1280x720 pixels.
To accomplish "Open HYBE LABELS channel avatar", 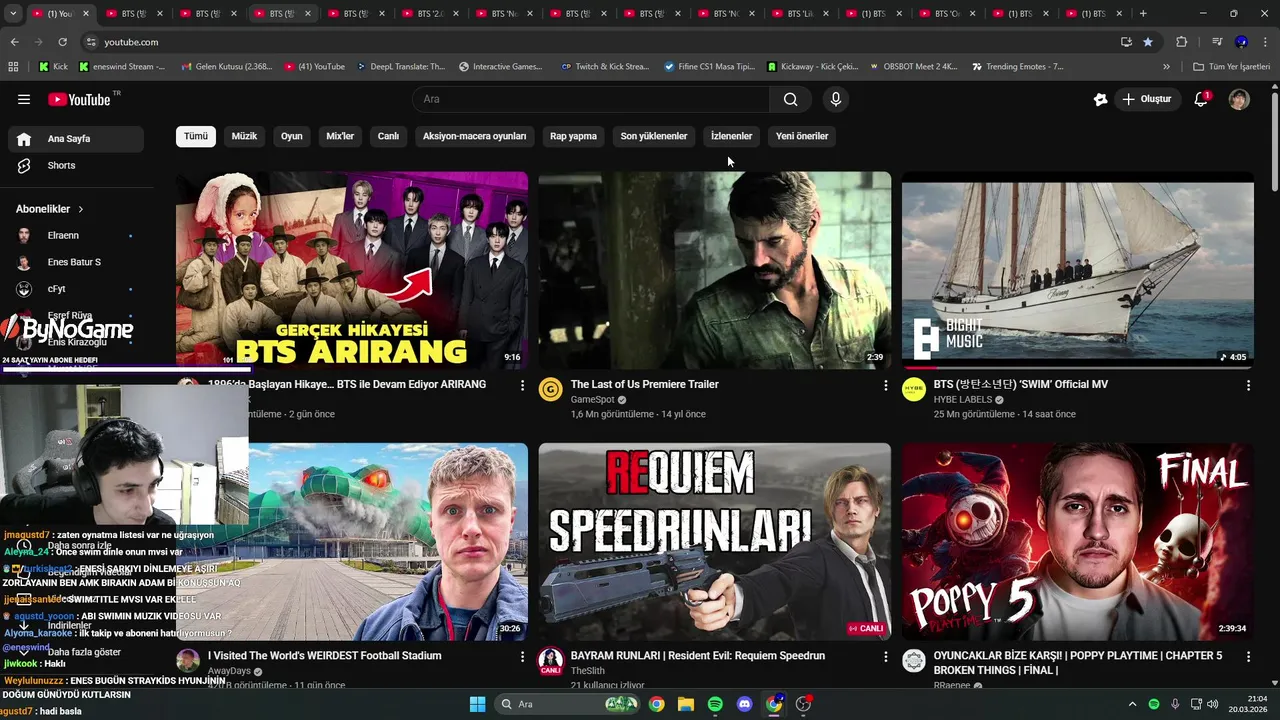I will pyautogui.click(x=914, y=389).
